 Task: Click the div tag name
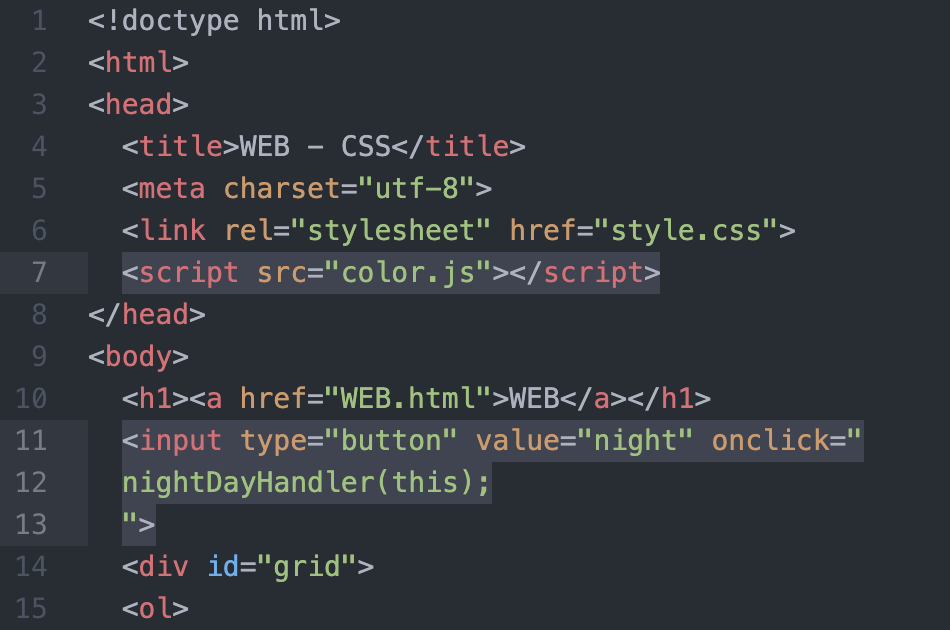(164, 567)
